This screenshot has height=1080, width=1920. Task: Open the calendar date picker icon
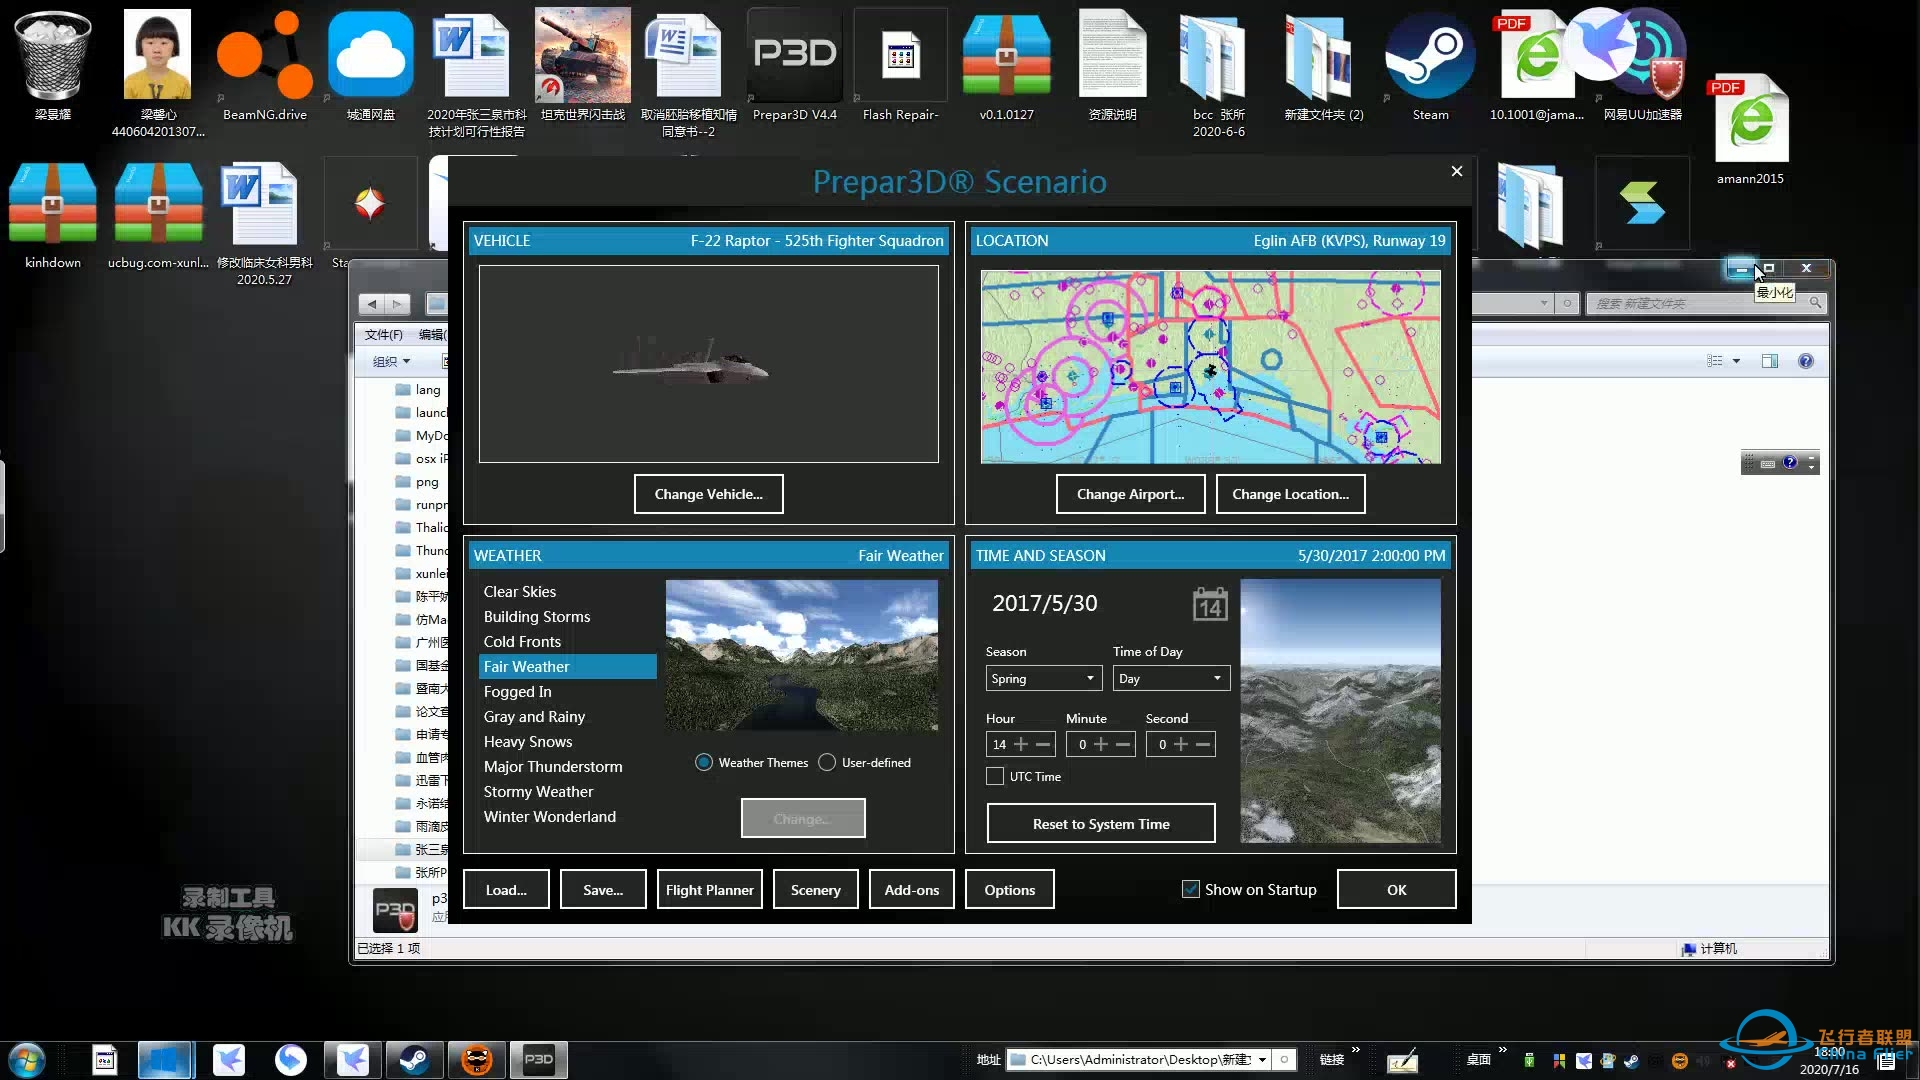(1210, 604)
